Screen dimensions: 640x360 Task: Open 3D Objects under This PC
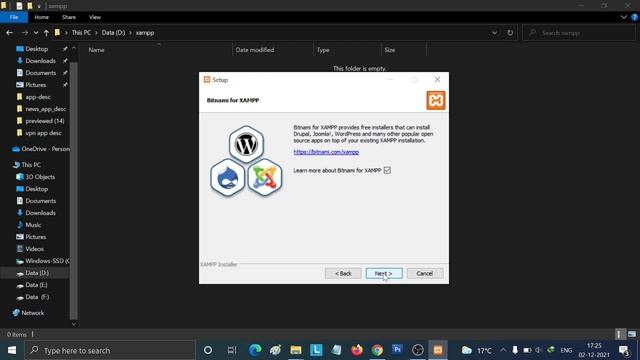pos(40,177)
